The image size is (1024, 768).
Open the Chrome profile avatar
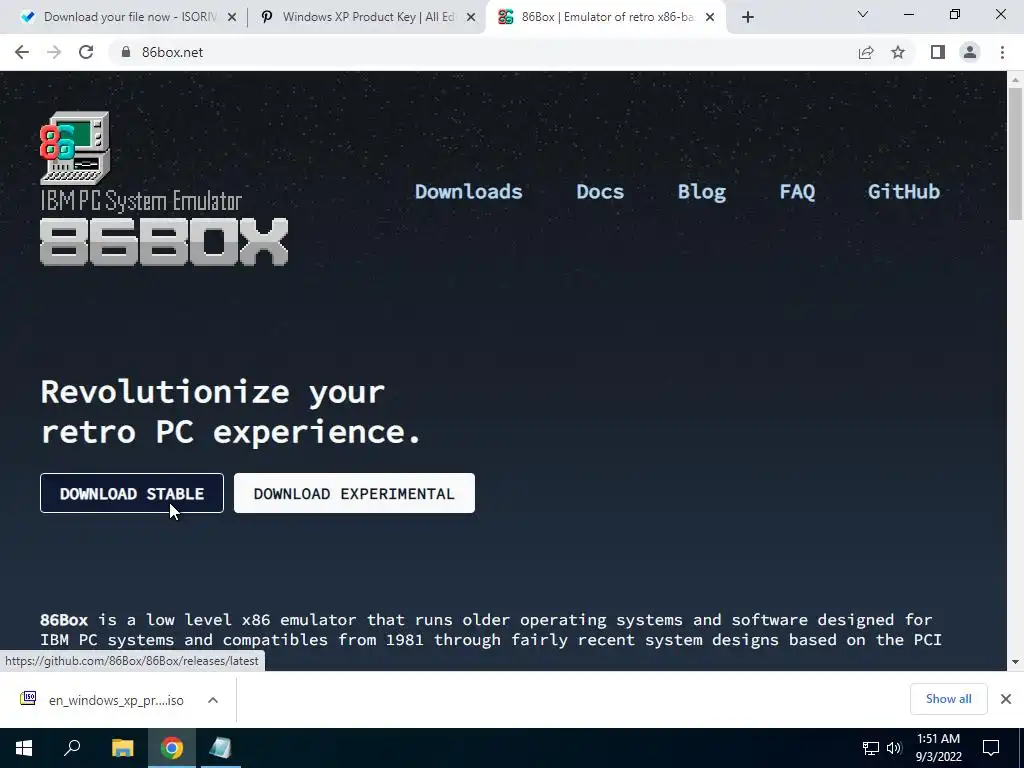tap(970, 52)
